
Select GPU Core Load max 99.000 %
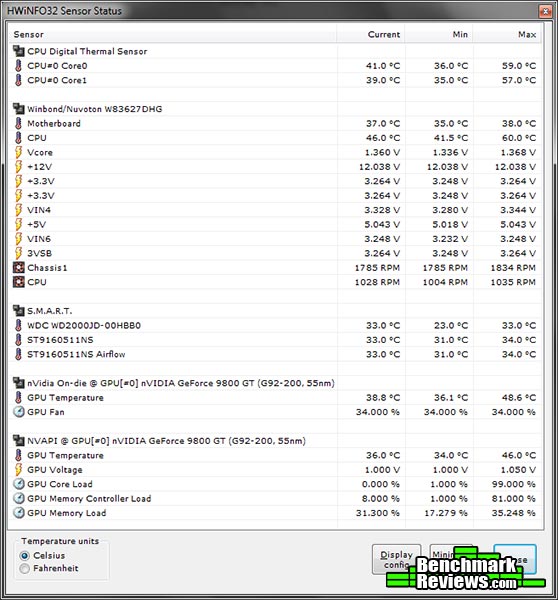point(513,484)
